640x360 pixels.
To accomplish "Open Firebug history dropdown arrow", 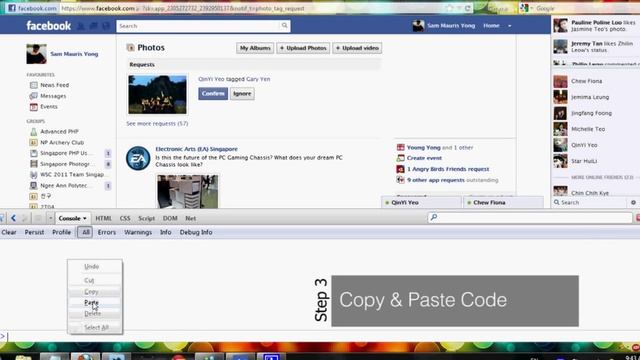I will [50, 218].
